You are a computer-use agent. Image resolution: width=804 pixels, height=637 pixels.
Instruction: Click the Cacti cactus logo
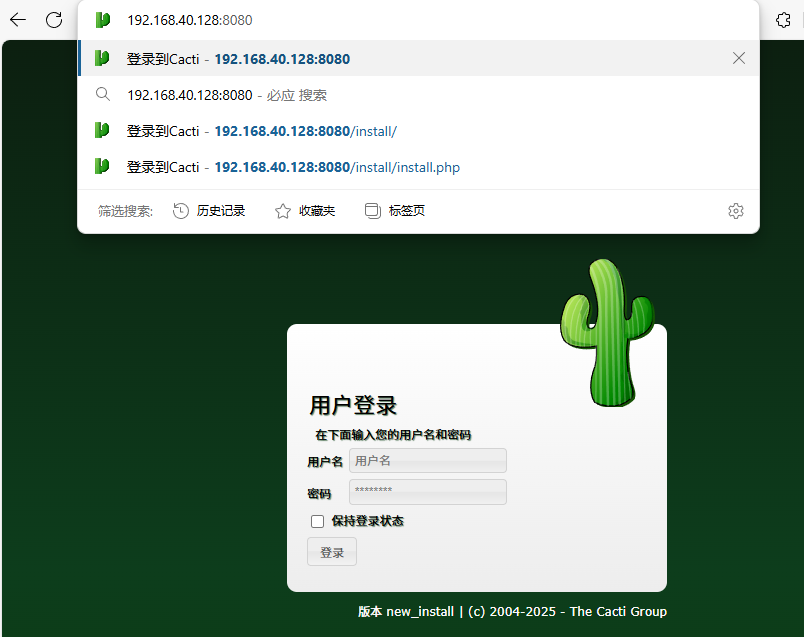(607, 333)
